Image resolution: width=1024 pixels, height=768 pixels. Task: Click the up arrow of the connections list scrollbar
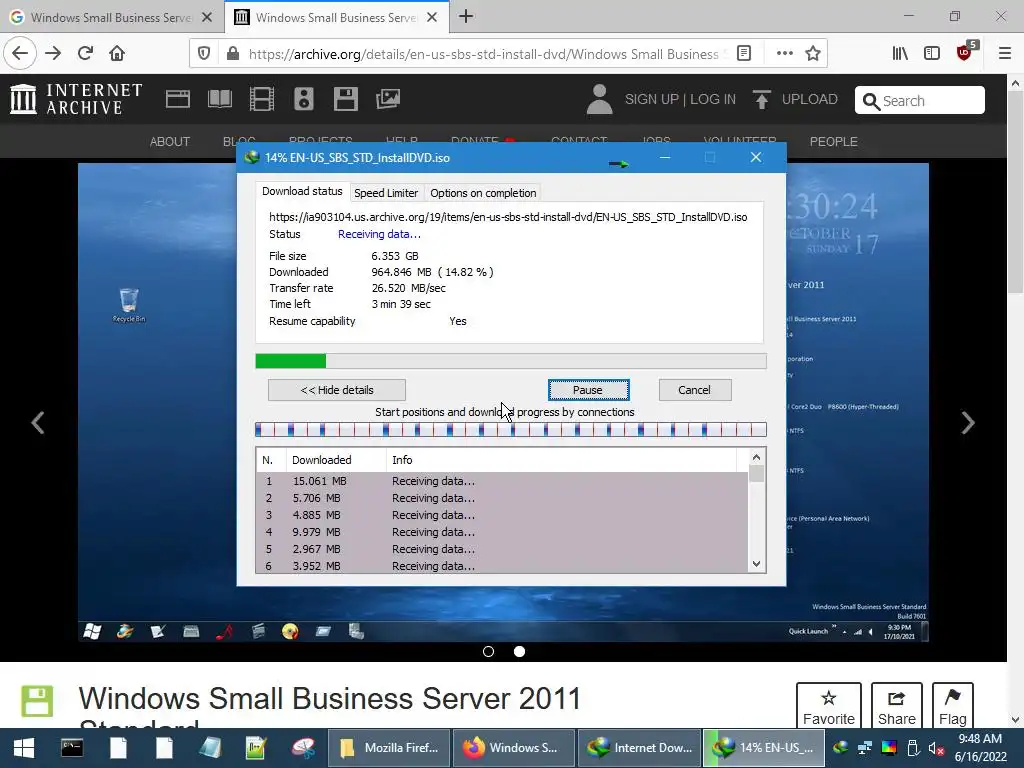pos(756,458)
